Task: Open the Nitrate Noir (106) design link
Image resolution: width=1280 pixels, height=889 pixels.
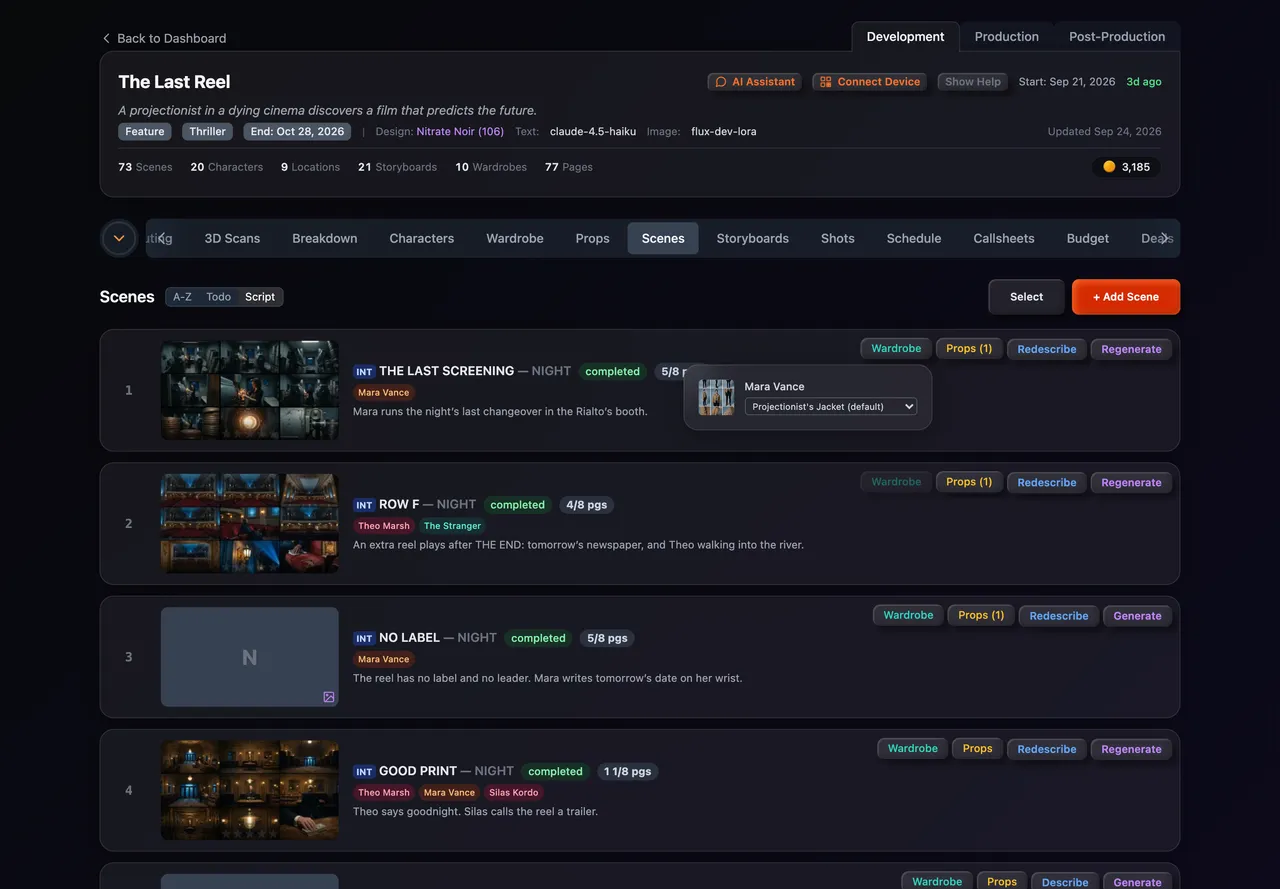Action: tap(460, 131)
